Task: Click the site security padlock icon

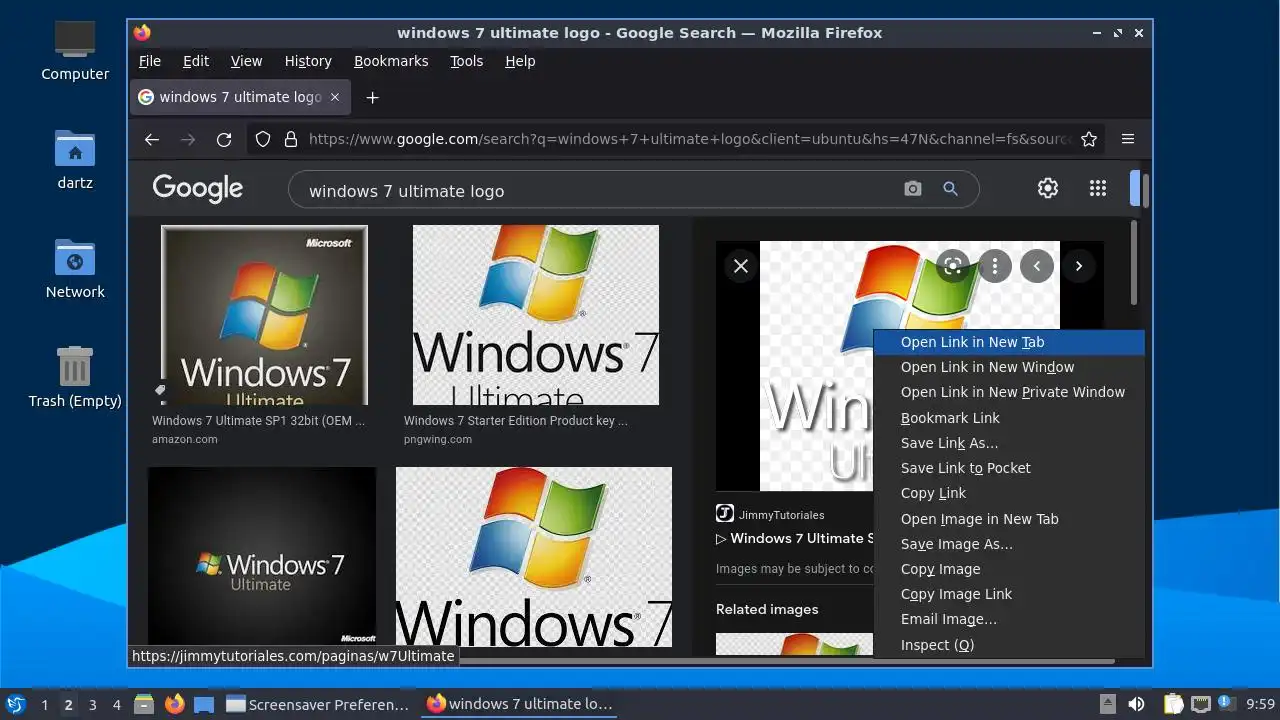Action: point(291,139)
